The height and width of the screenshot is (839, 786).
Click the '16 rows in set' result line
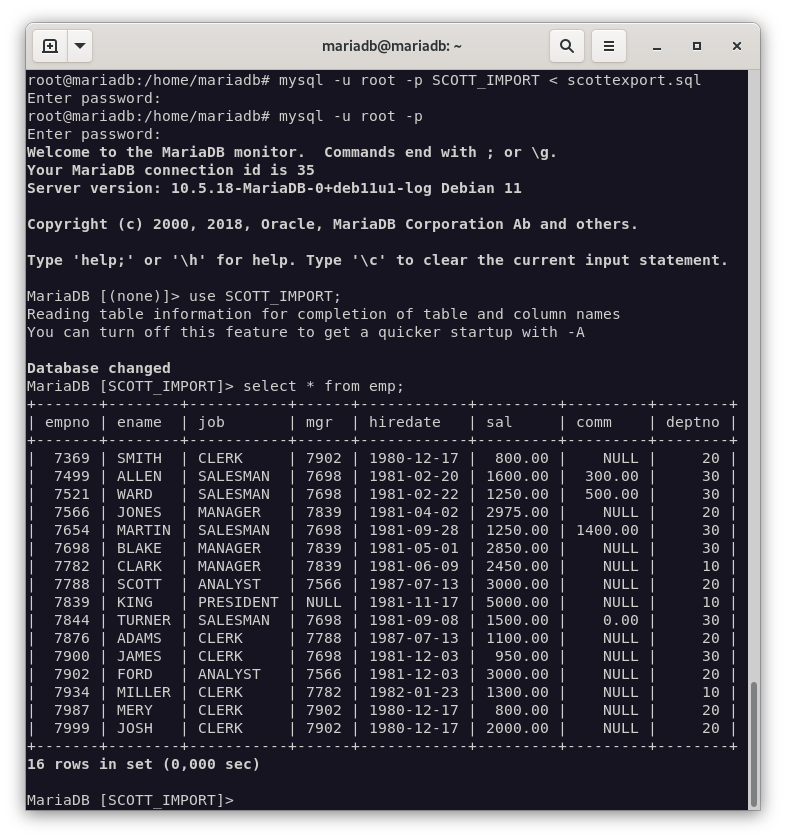point(143,764)
